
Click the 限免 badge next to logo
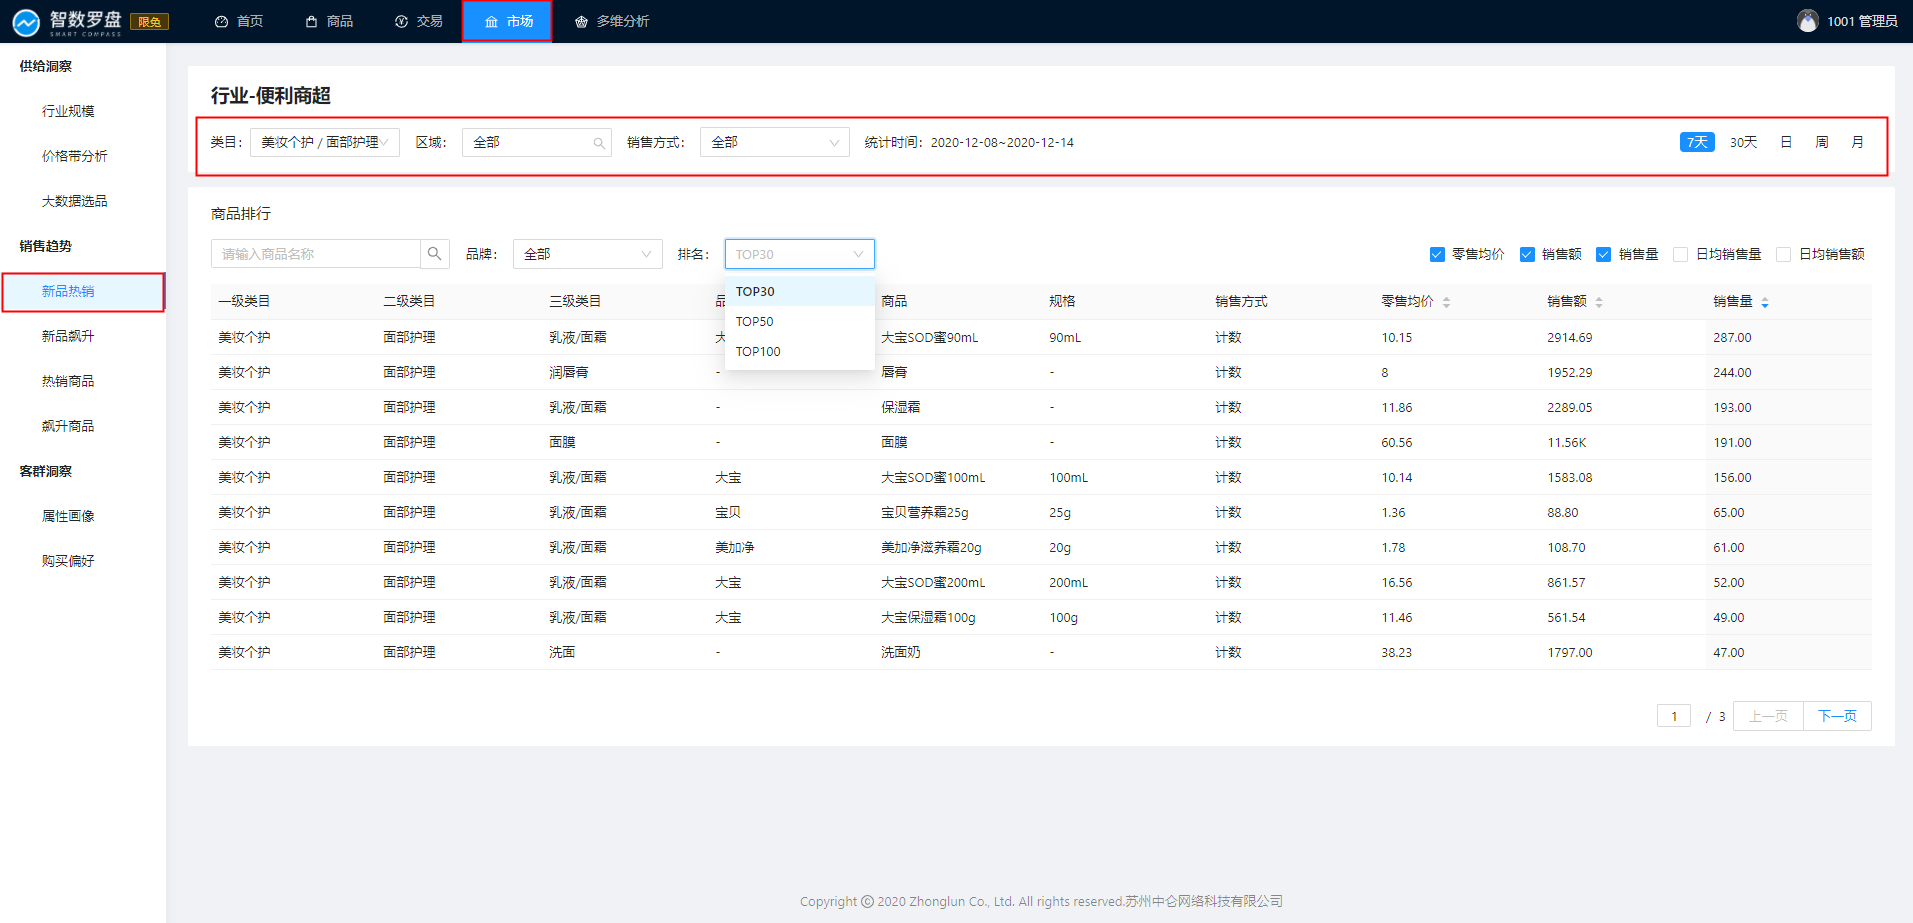pos(150,22)
